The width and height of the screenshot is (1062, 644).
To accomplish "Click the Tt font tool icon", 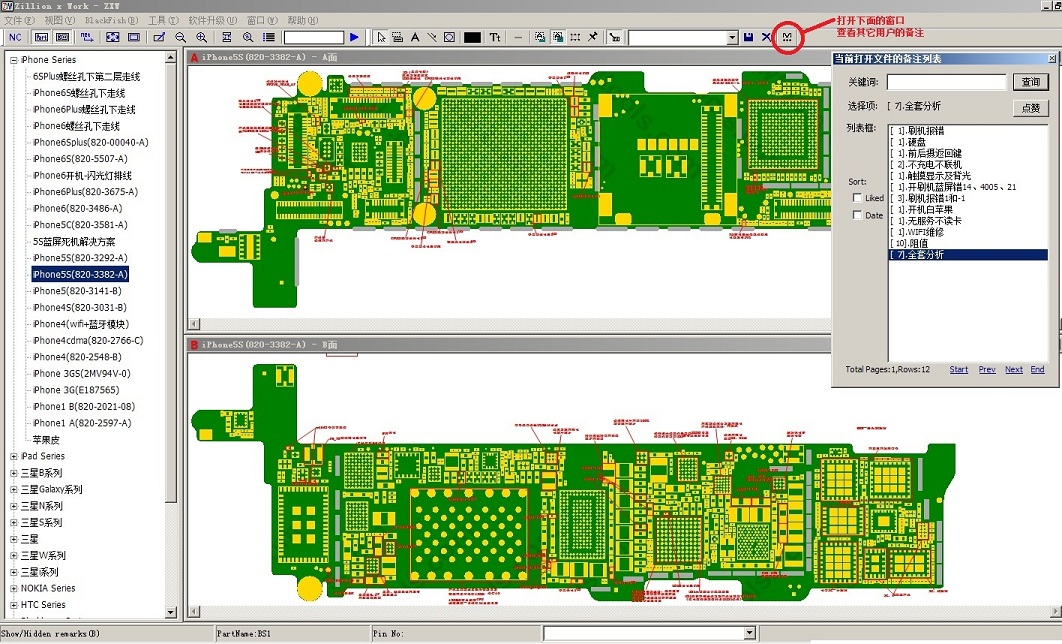I will click(494, 37).
